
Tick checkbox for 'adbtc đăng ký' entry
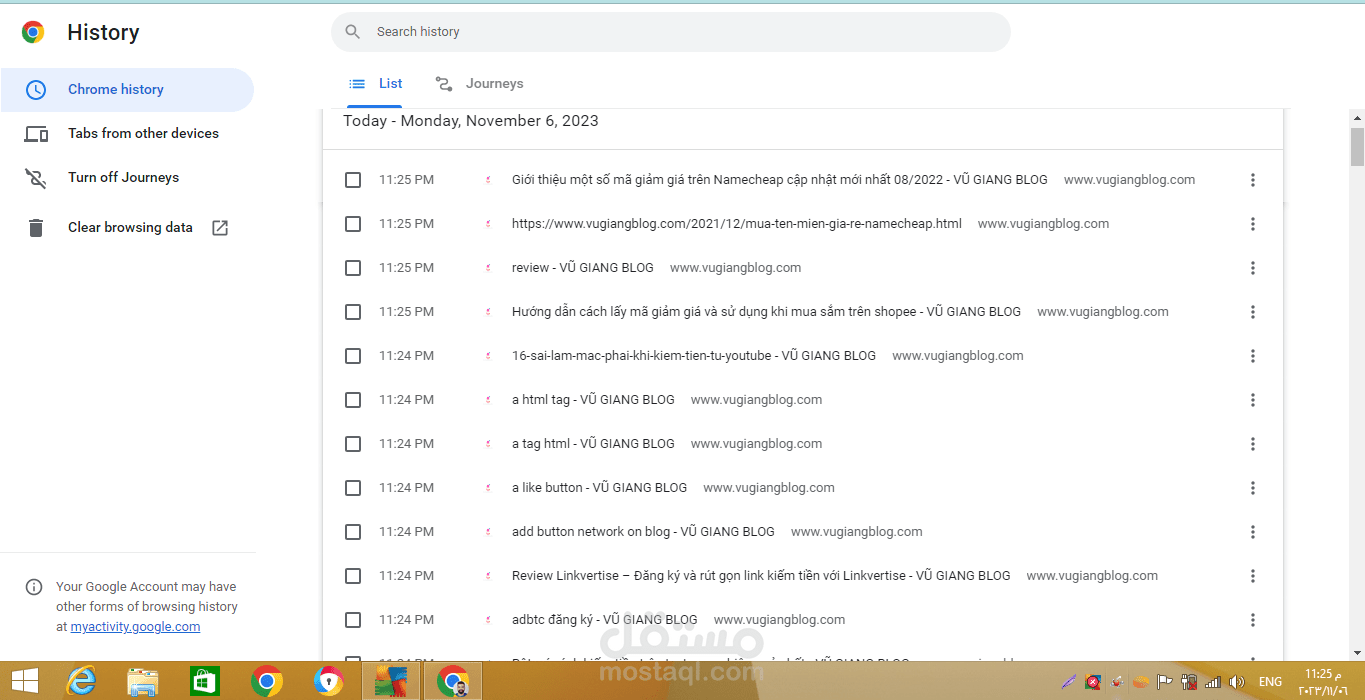coord(353,620)
